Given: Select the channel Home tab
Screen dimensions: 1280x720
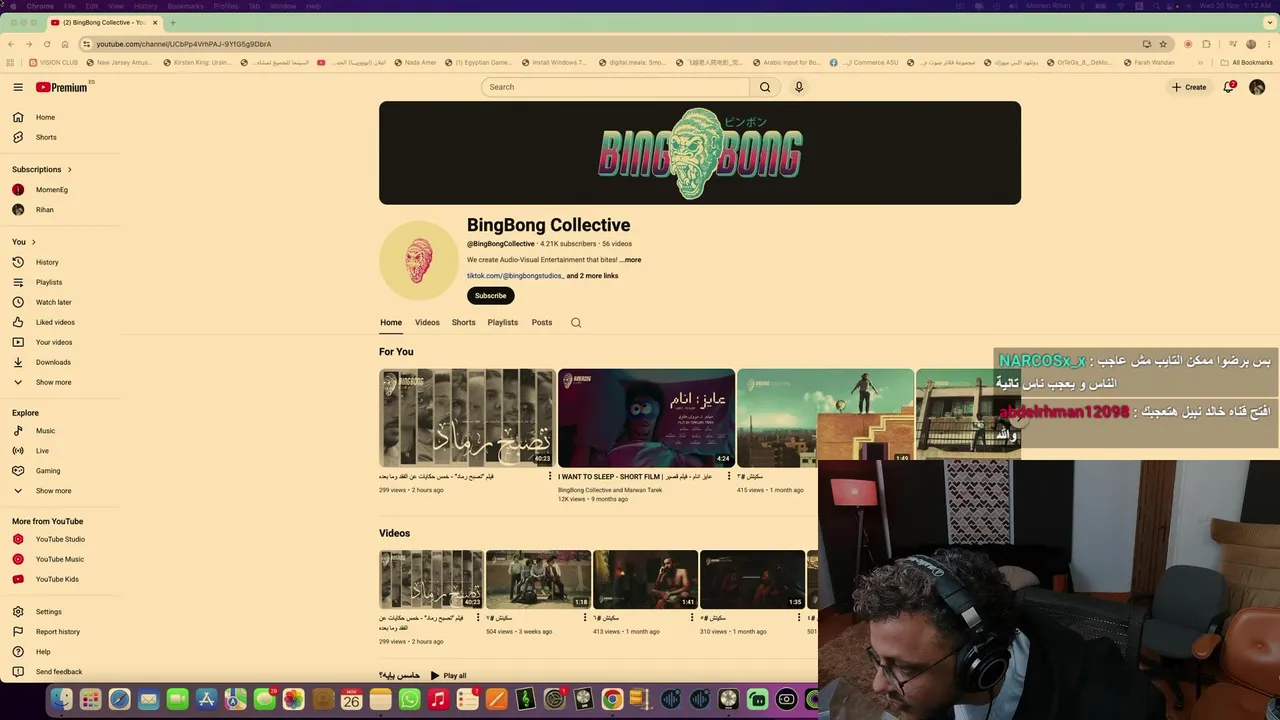Looking at the screenshot, I should point(391,322).
